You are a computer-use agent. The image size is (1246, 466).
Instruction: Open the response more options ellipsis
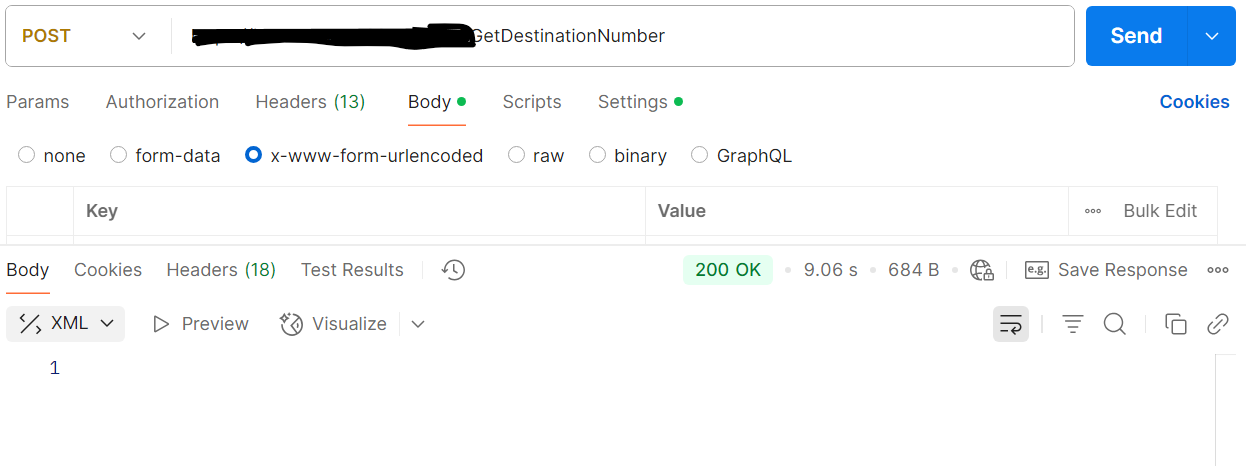pos(1218,270)
